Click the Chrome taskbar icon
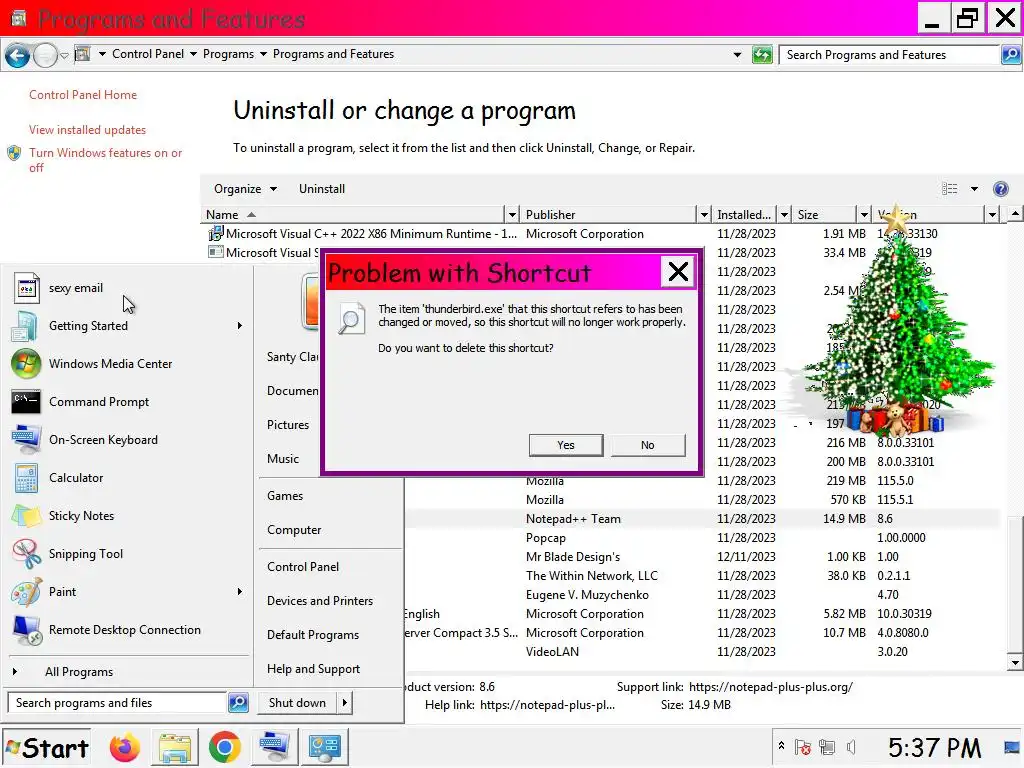The width and height of the screenshot is (1024, 768). click(x=225, y=747)
